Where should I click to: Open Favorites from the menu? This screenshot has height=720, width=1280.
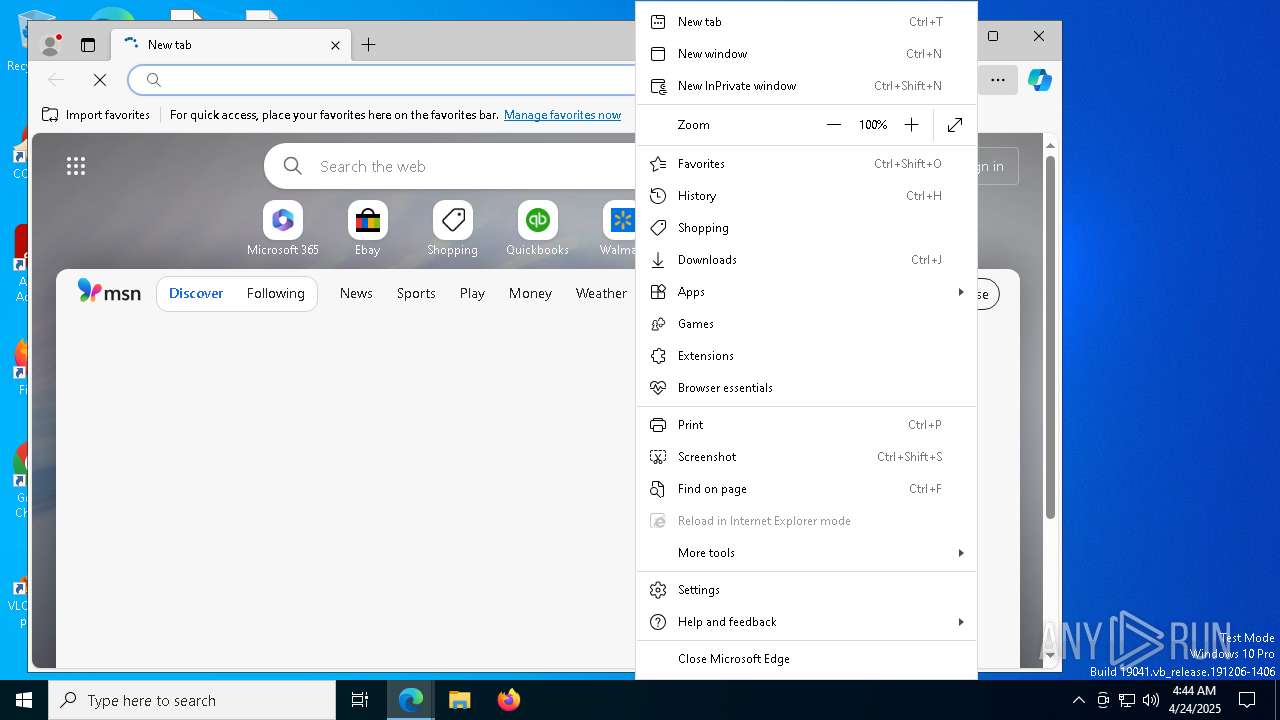pos(806,164)
